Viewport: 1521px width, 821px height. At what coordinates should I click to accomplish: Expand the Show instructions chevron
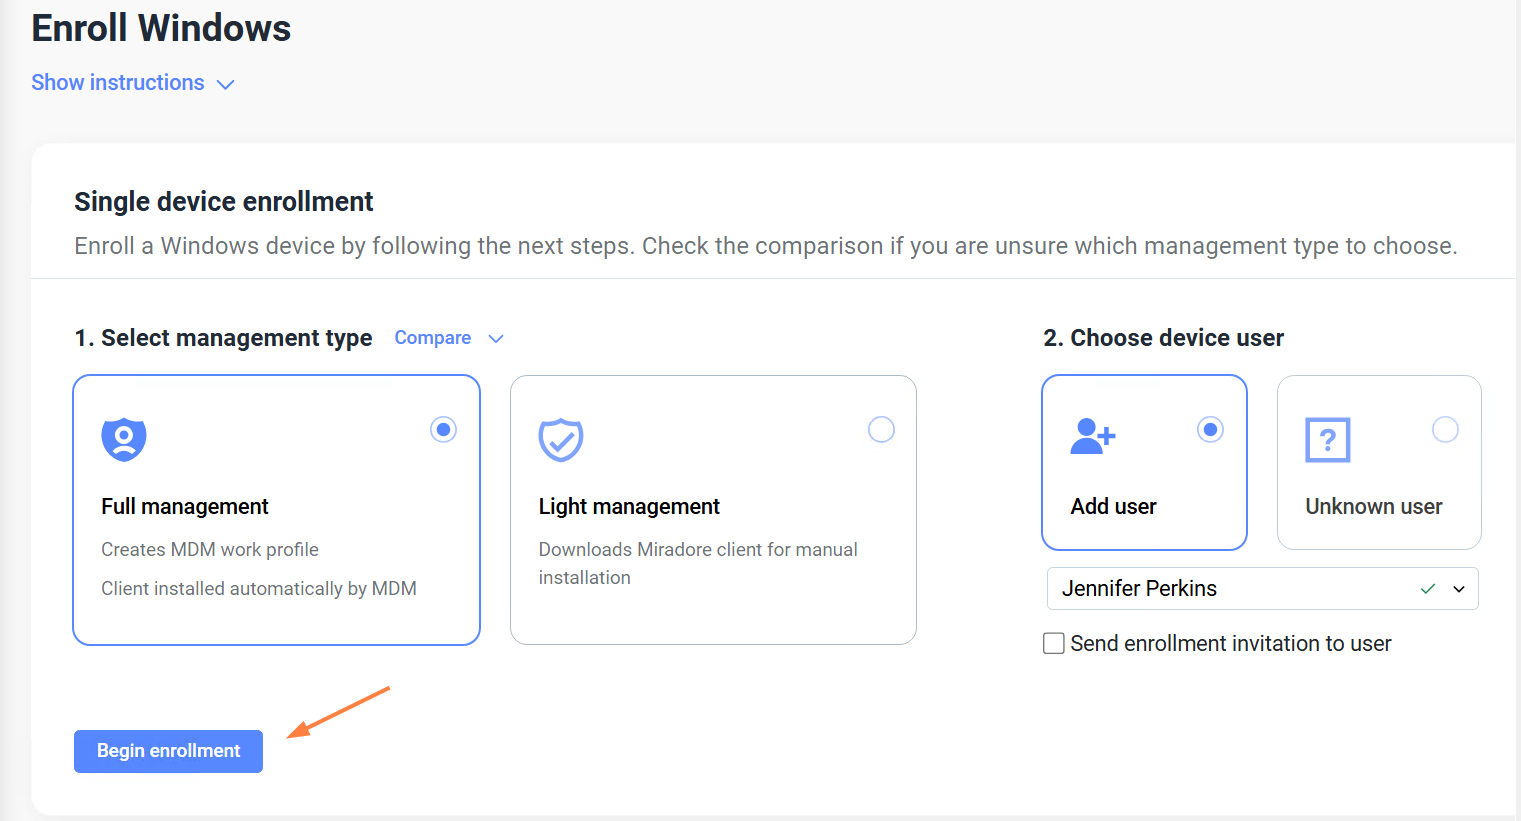click(226, 85)
